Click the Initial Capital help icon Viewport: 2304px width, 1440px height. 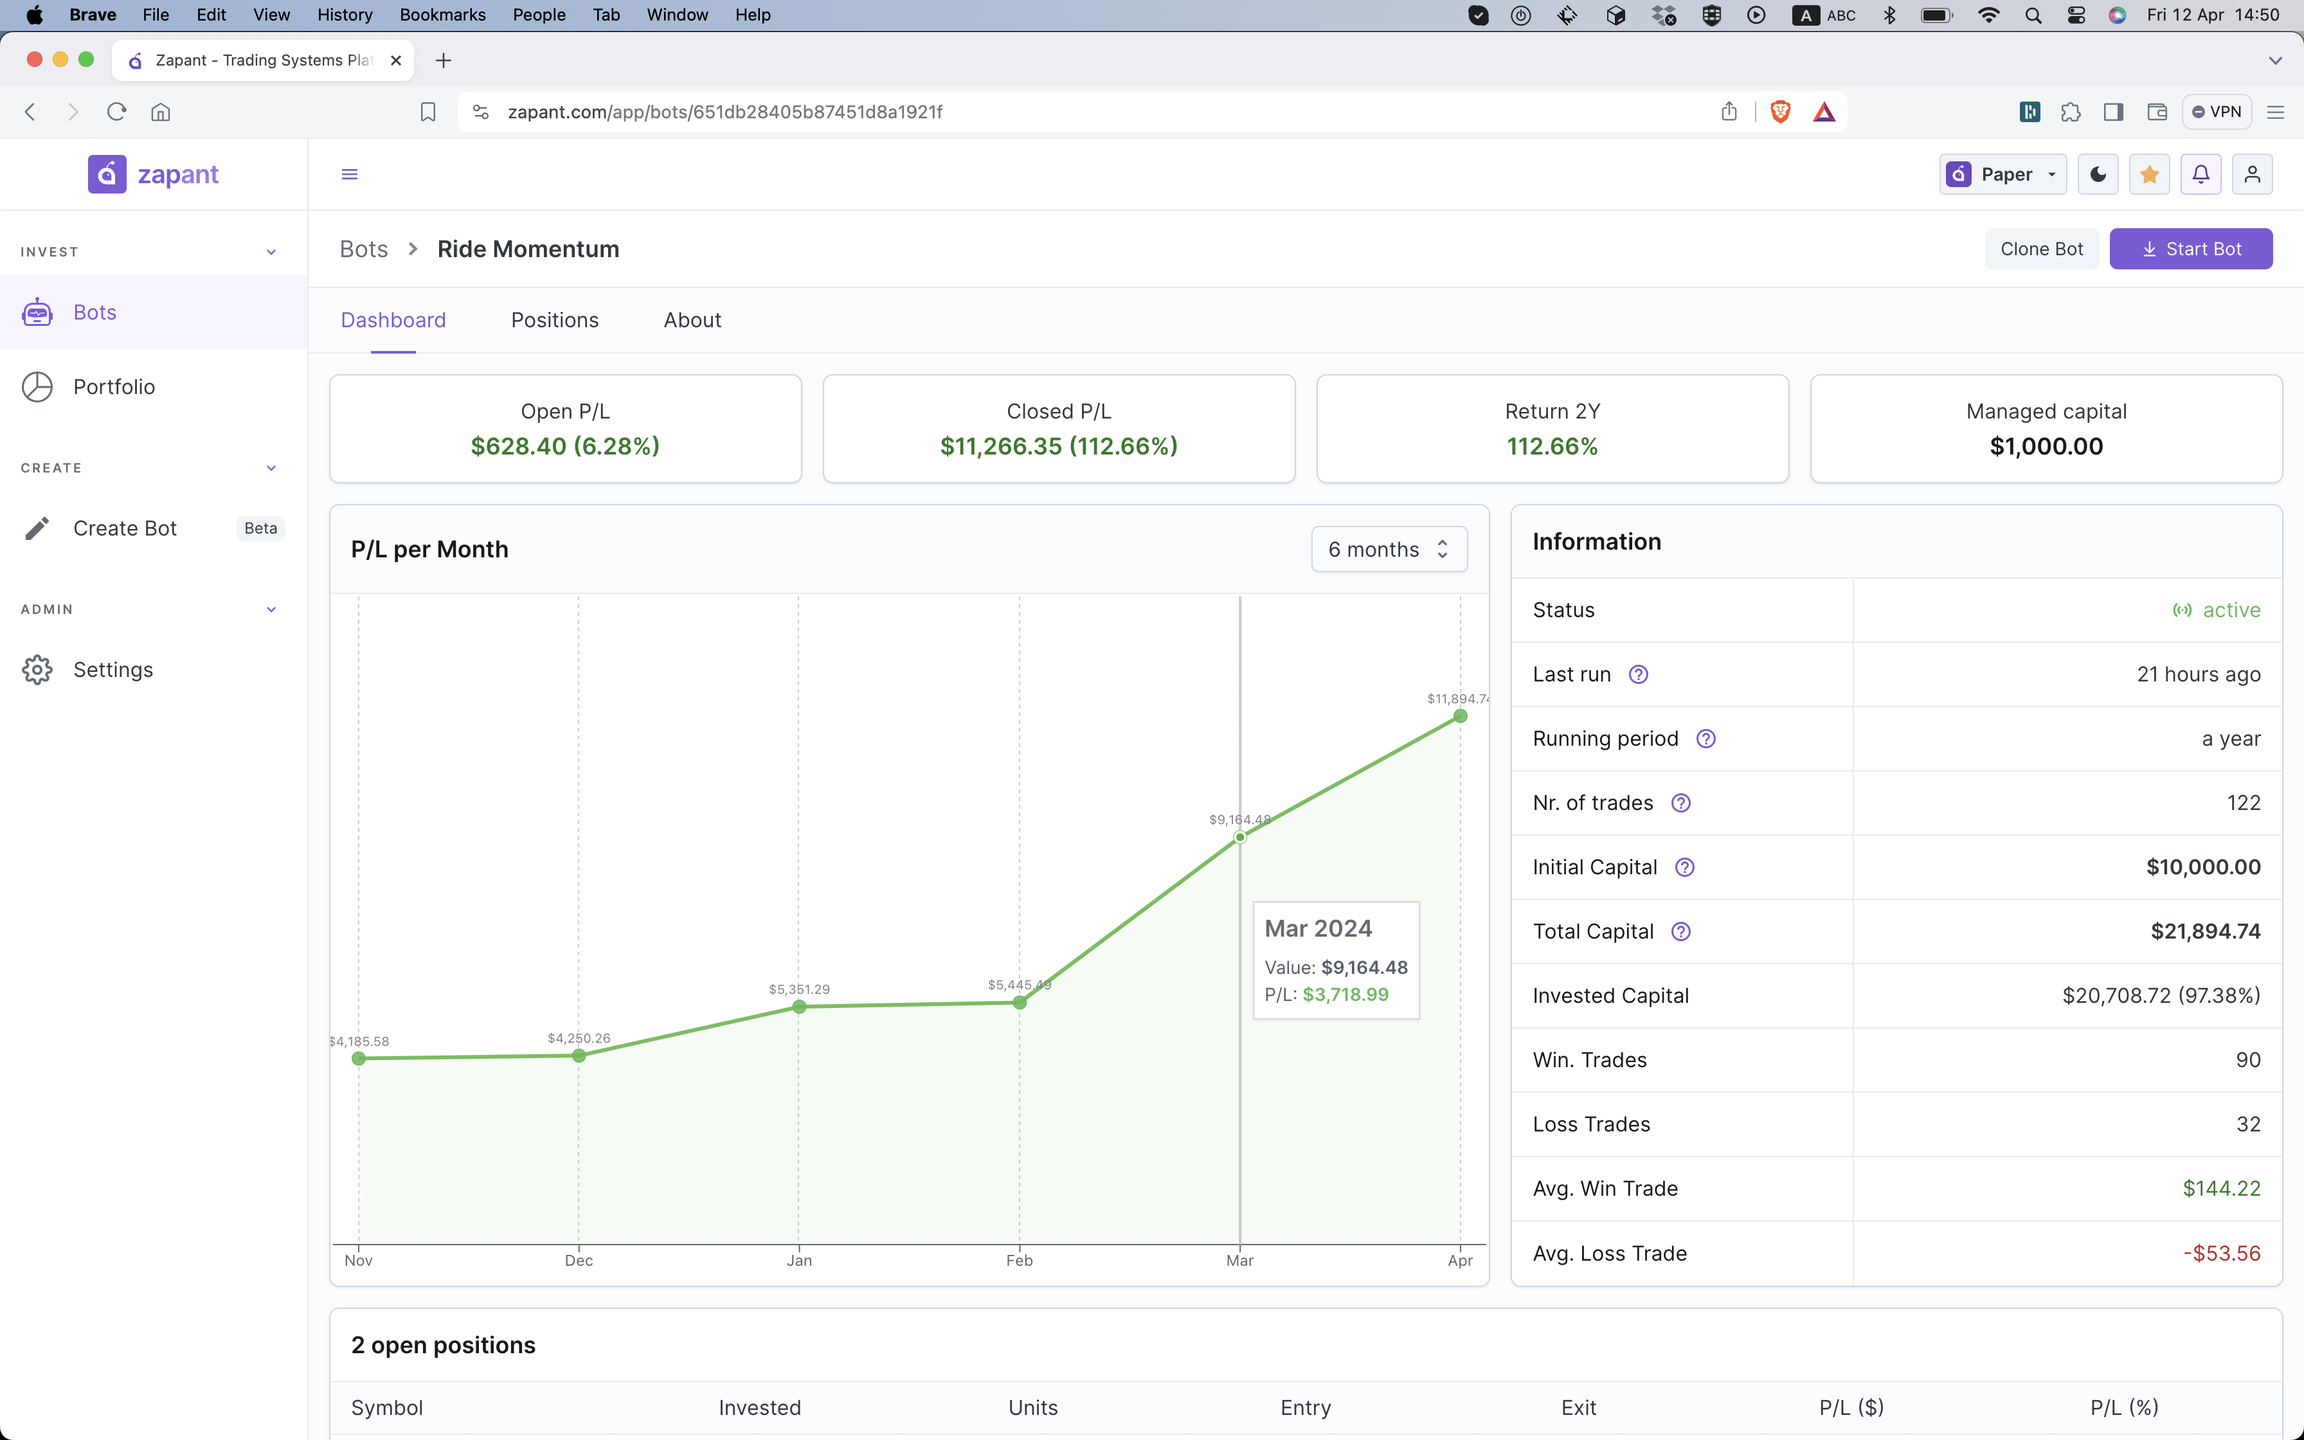(1685, 867)
